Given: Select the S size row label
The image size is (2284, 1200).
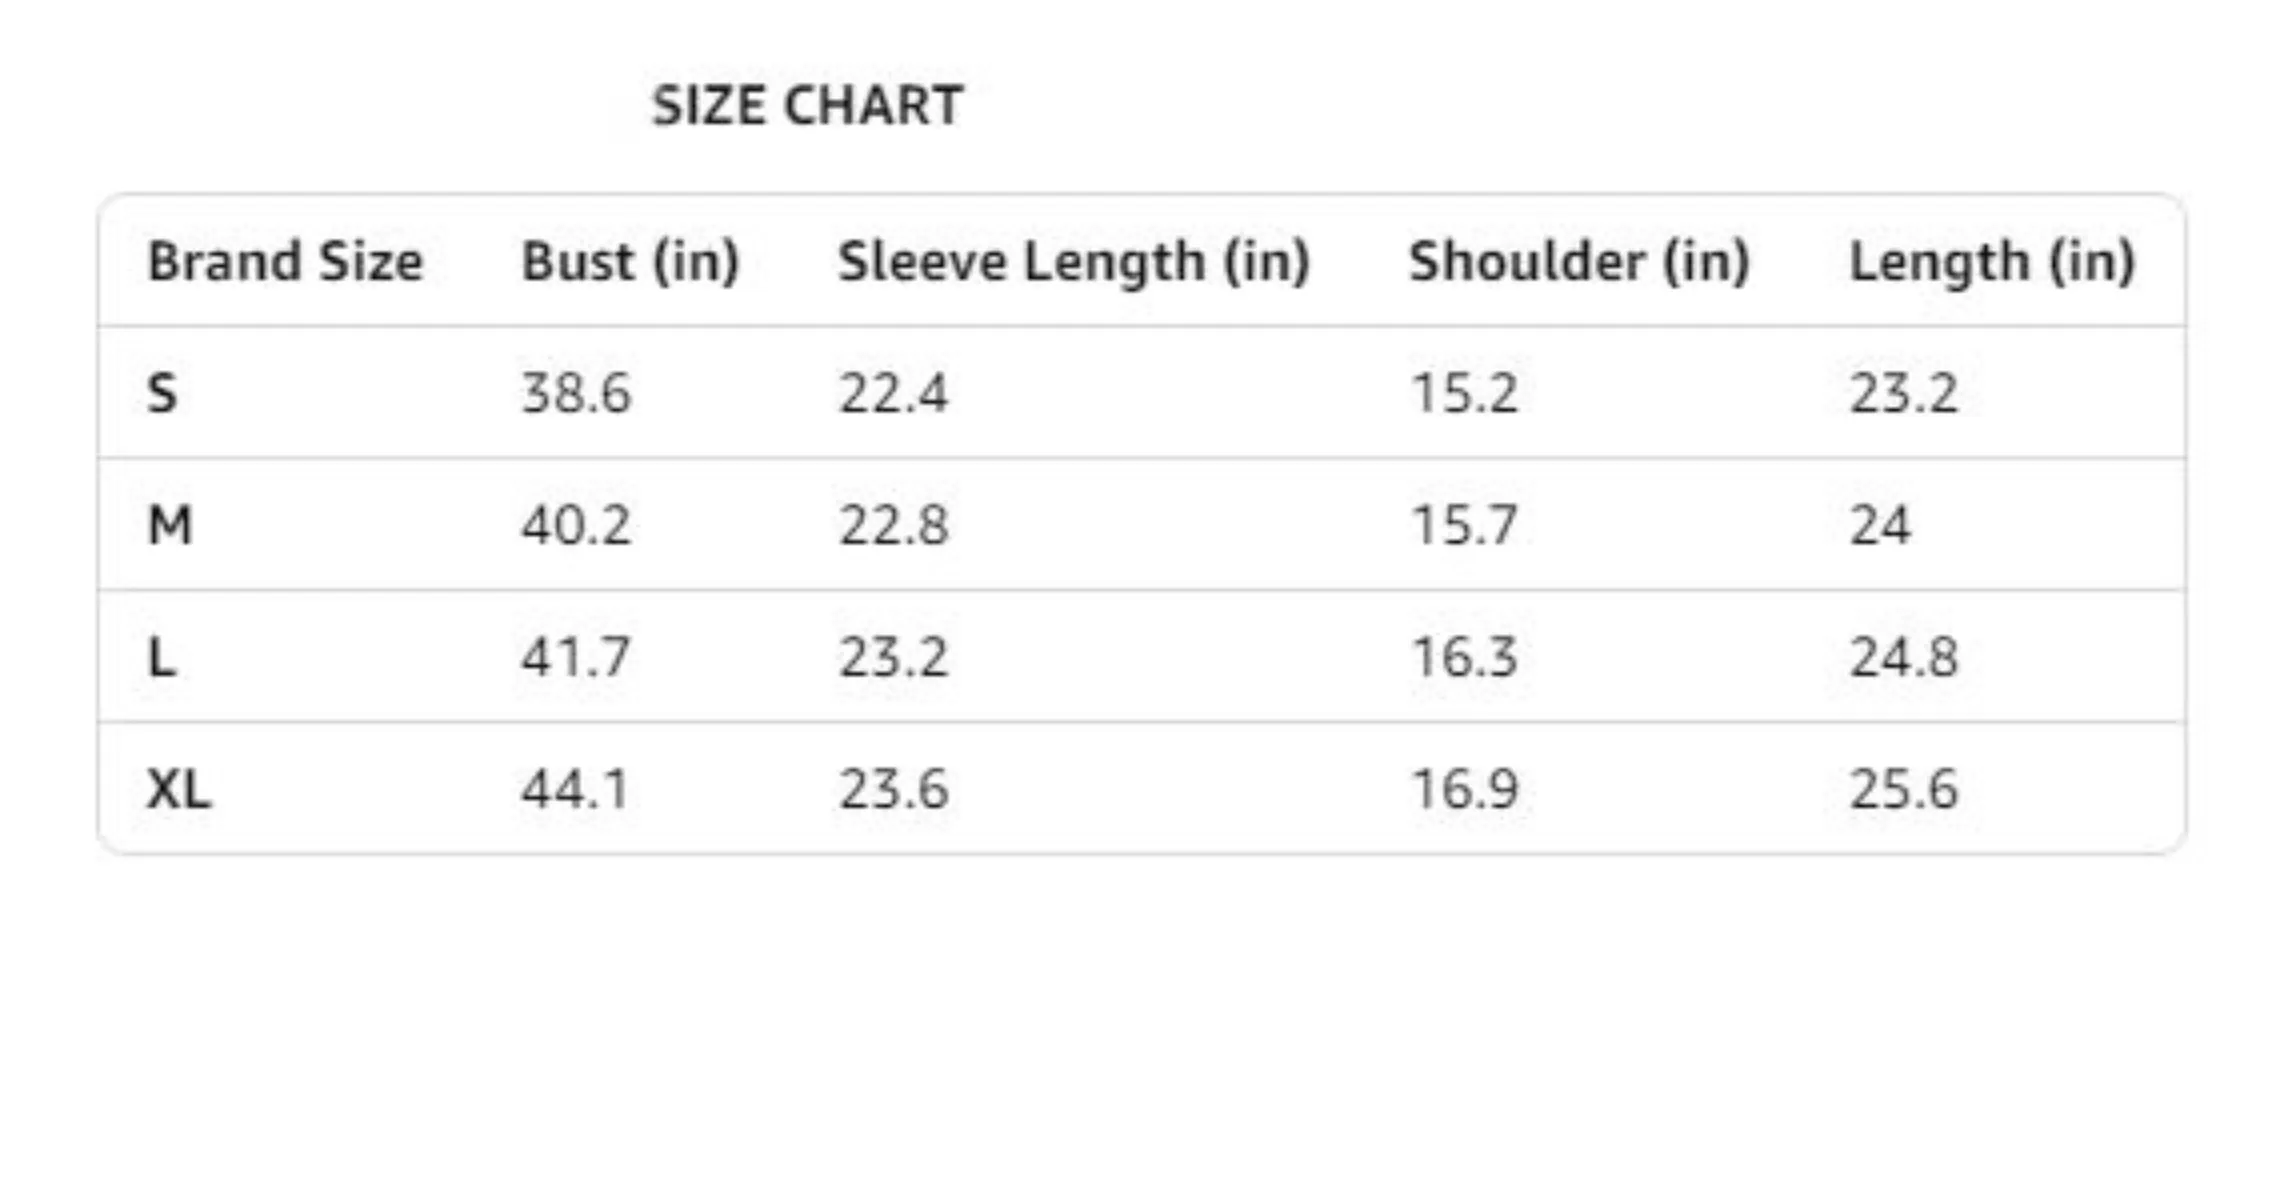Looking at the screenshot, I should (x=162, y=393).
